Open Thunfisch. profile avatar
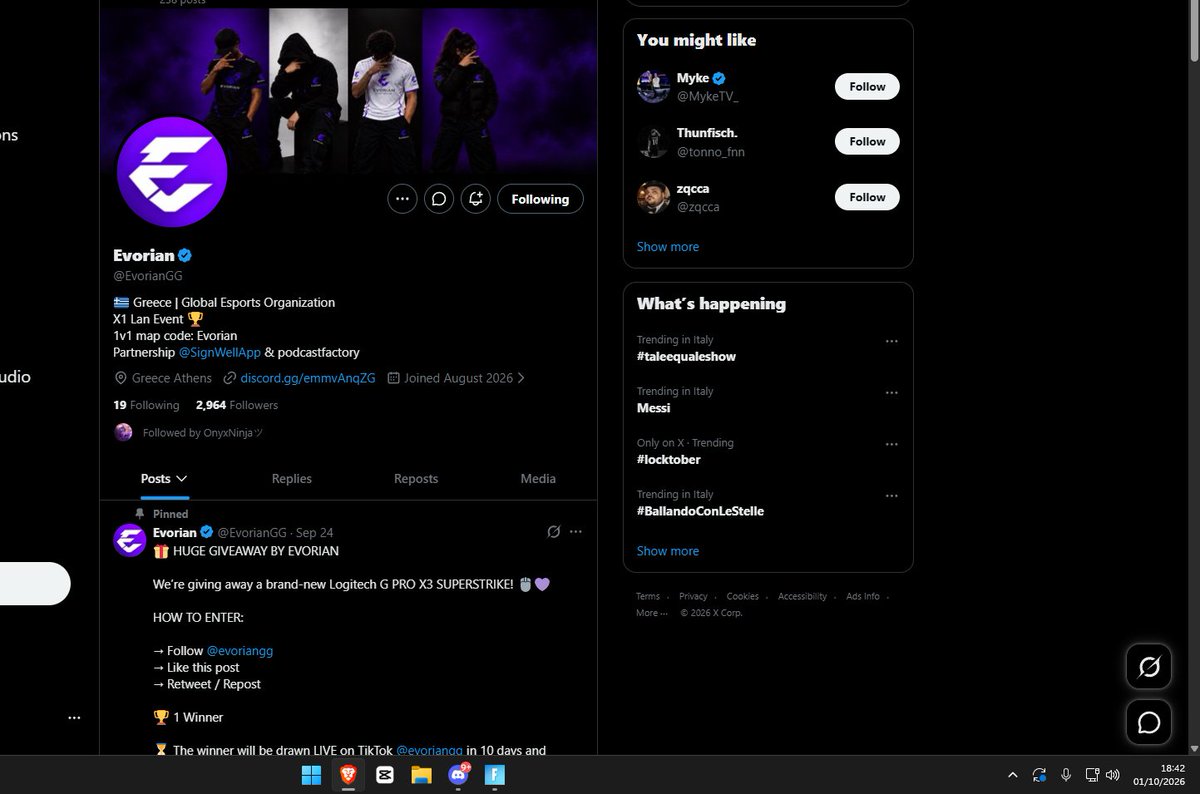This screenshot has width=1200, height=794. 653,142
